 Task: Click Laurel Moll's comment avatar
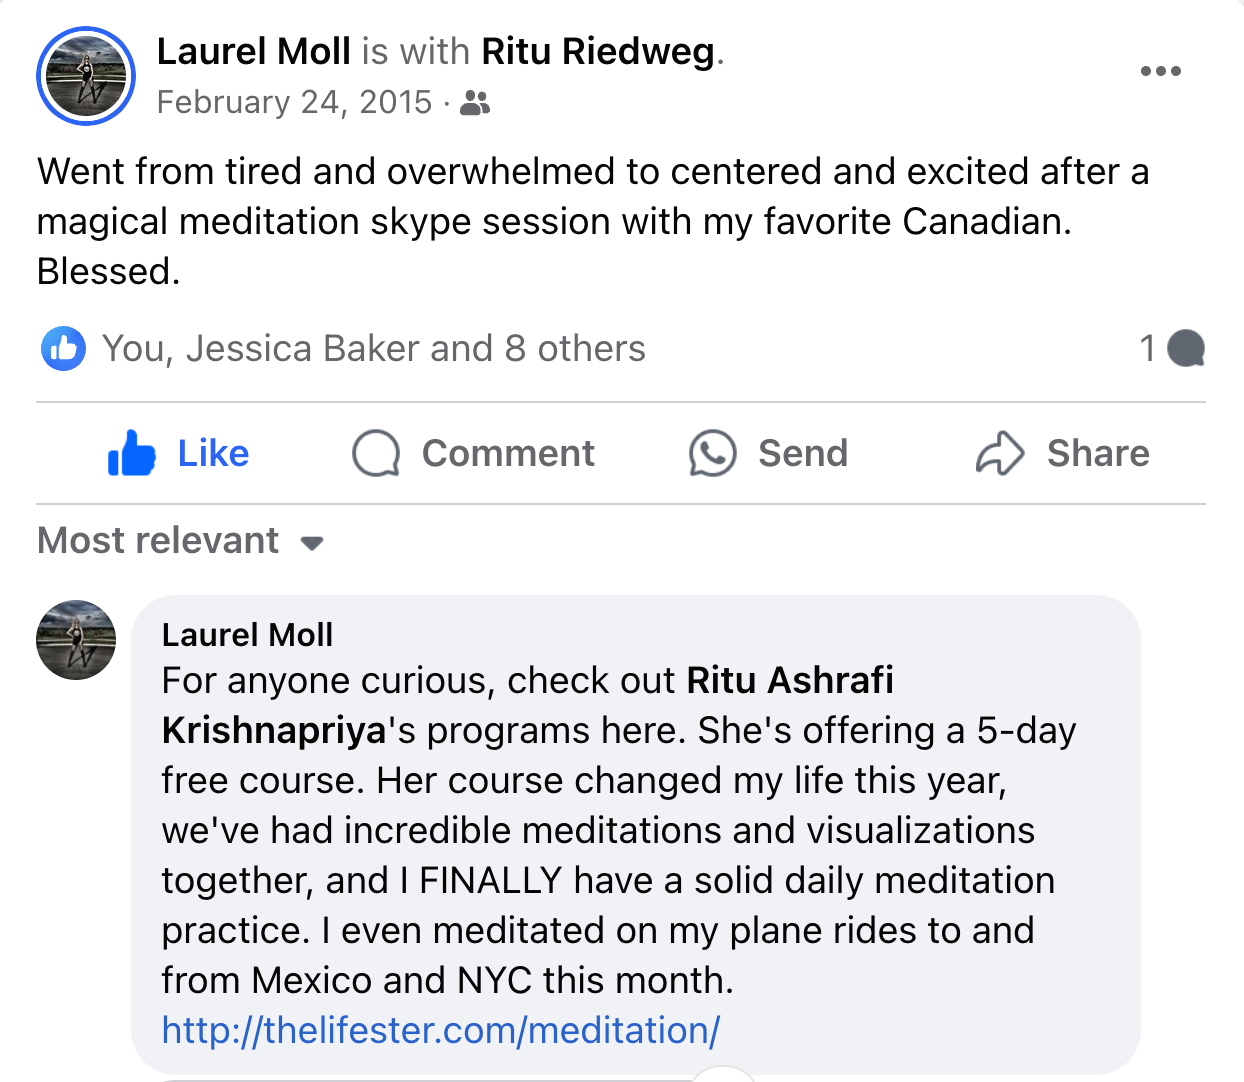point(76,640)
